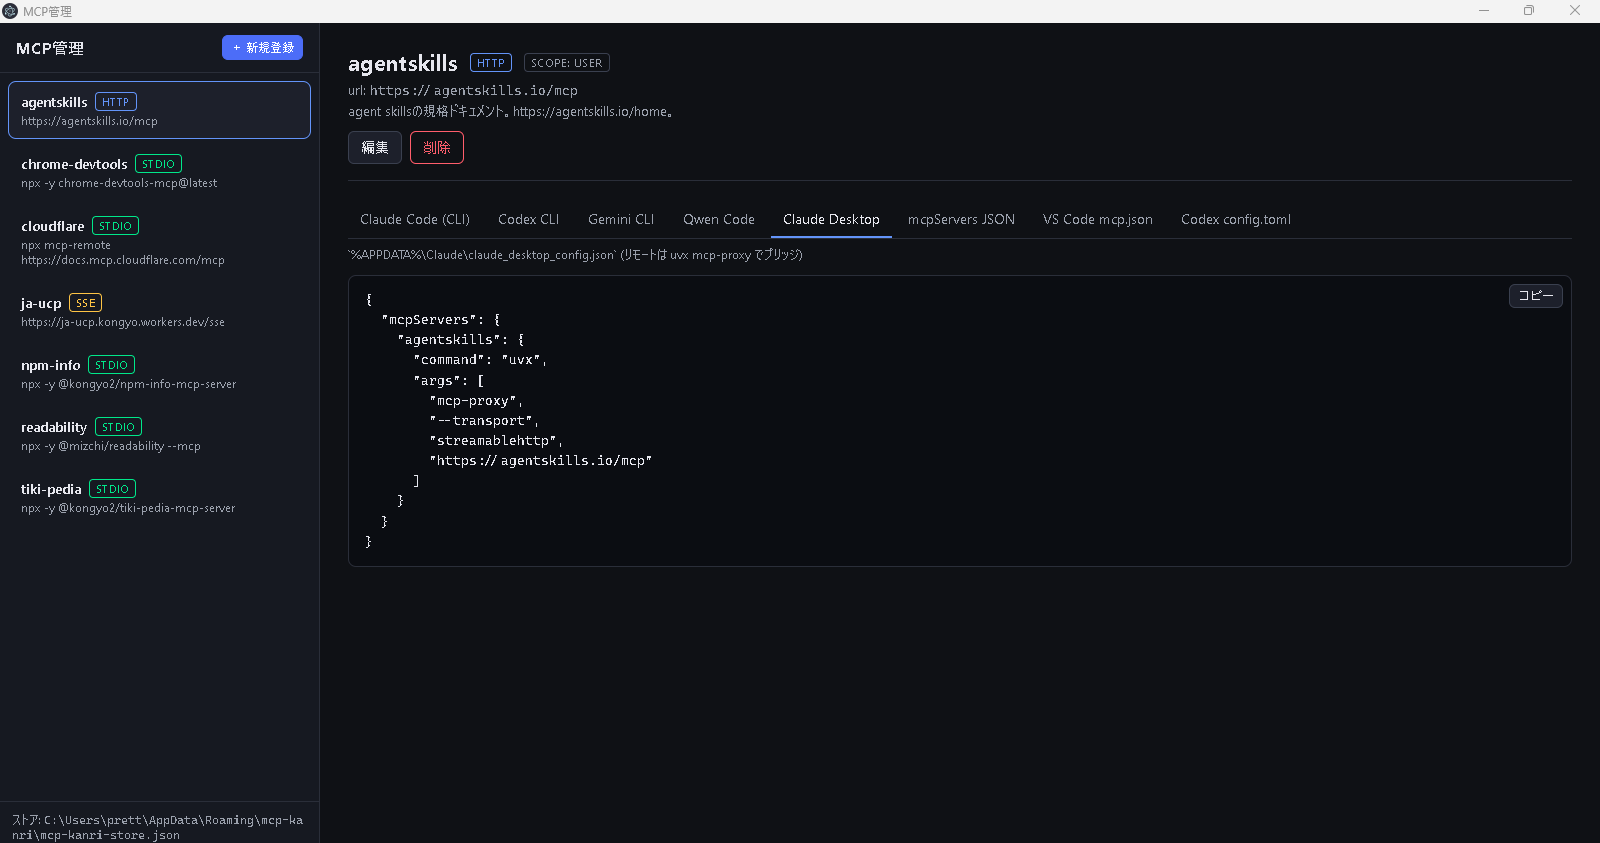This screenshot has height=843, width=1600.
Task: Switch to the Claude Code (CLI) tab
Action: (415, 219)
